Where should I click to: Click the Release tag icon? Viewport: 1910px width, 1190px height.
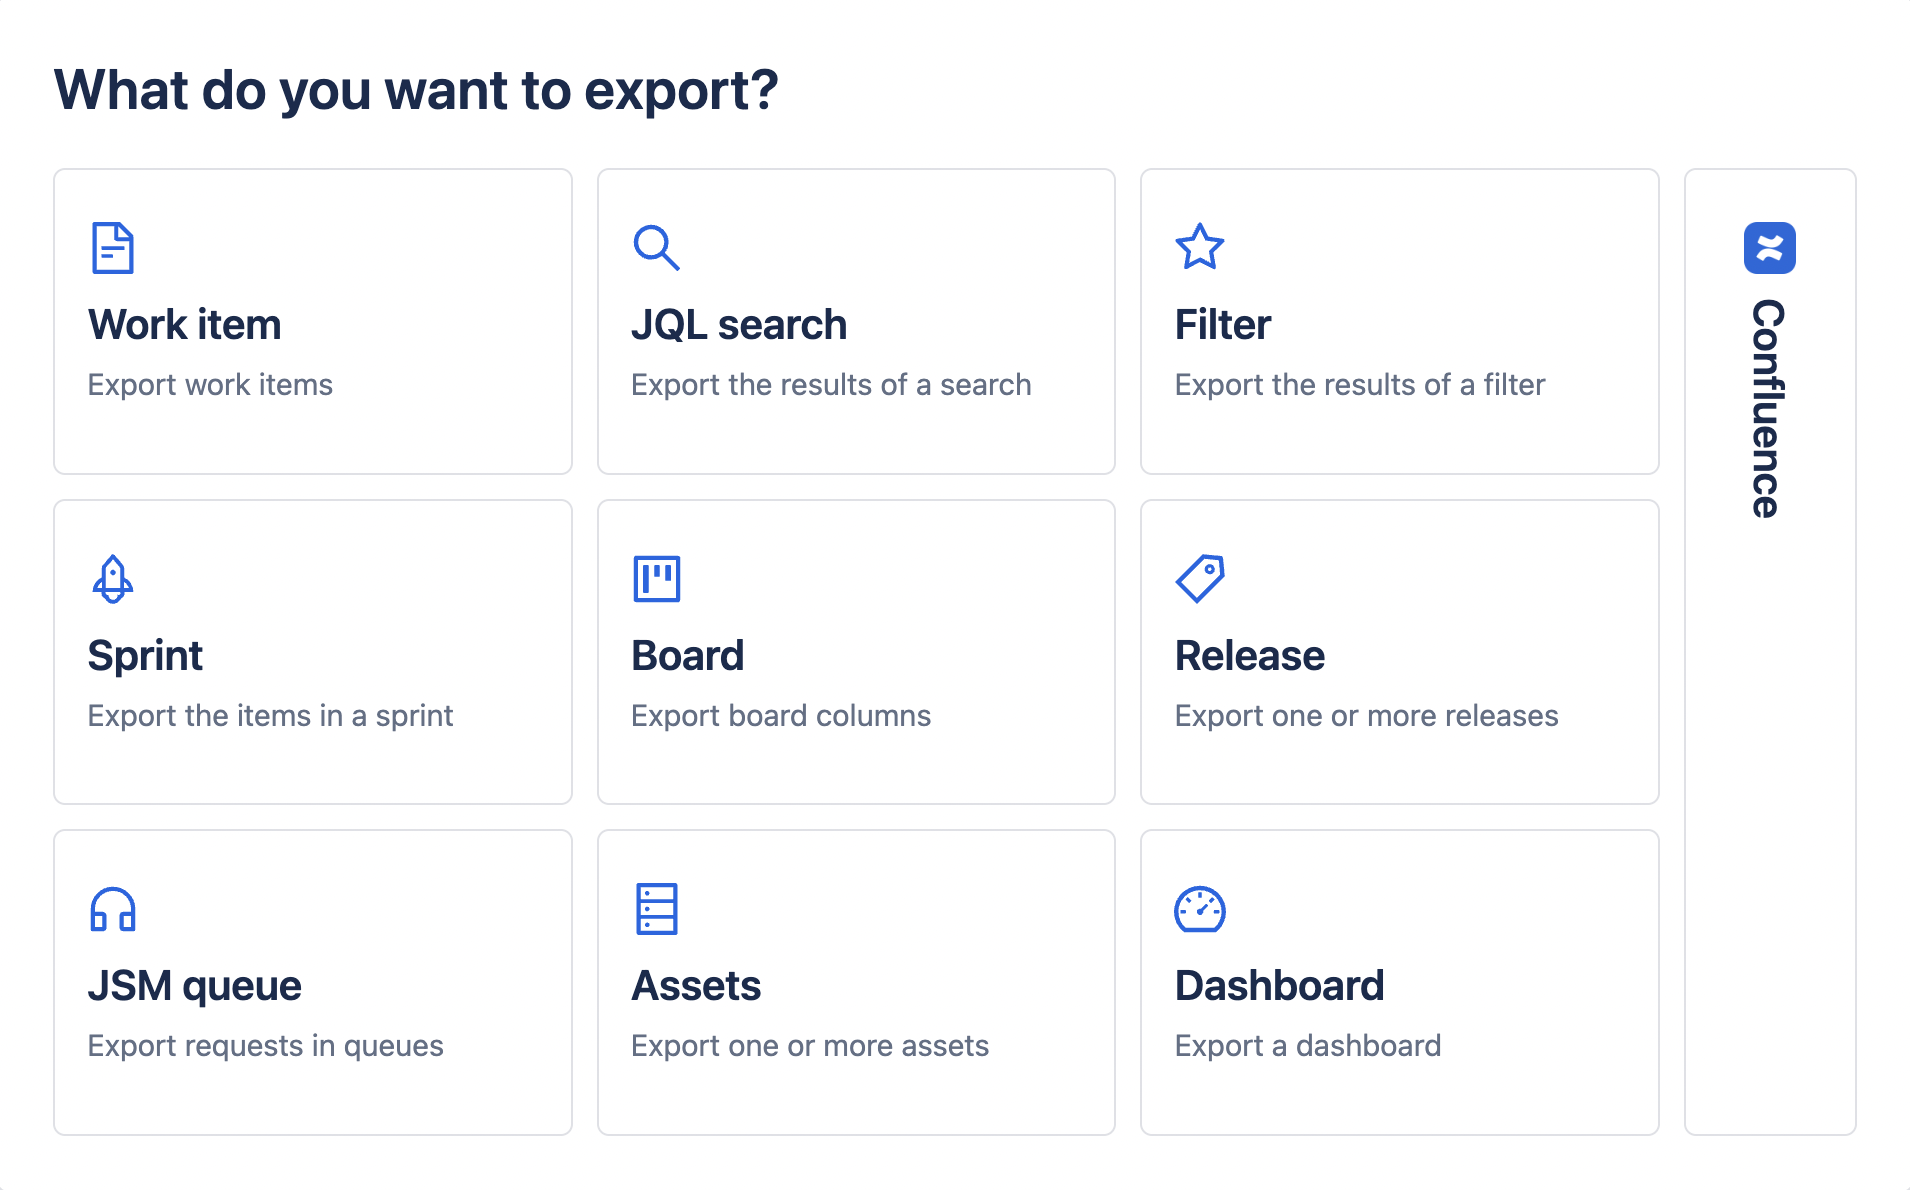pos(1199,578)
